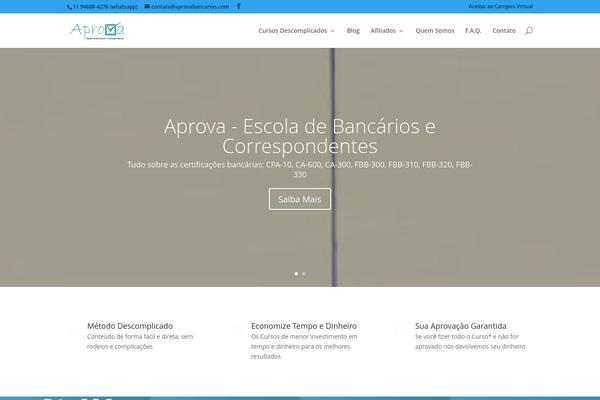Select the first slider dot
The width and height of the screenshot is (600, 400).
[x=296, y=274]
